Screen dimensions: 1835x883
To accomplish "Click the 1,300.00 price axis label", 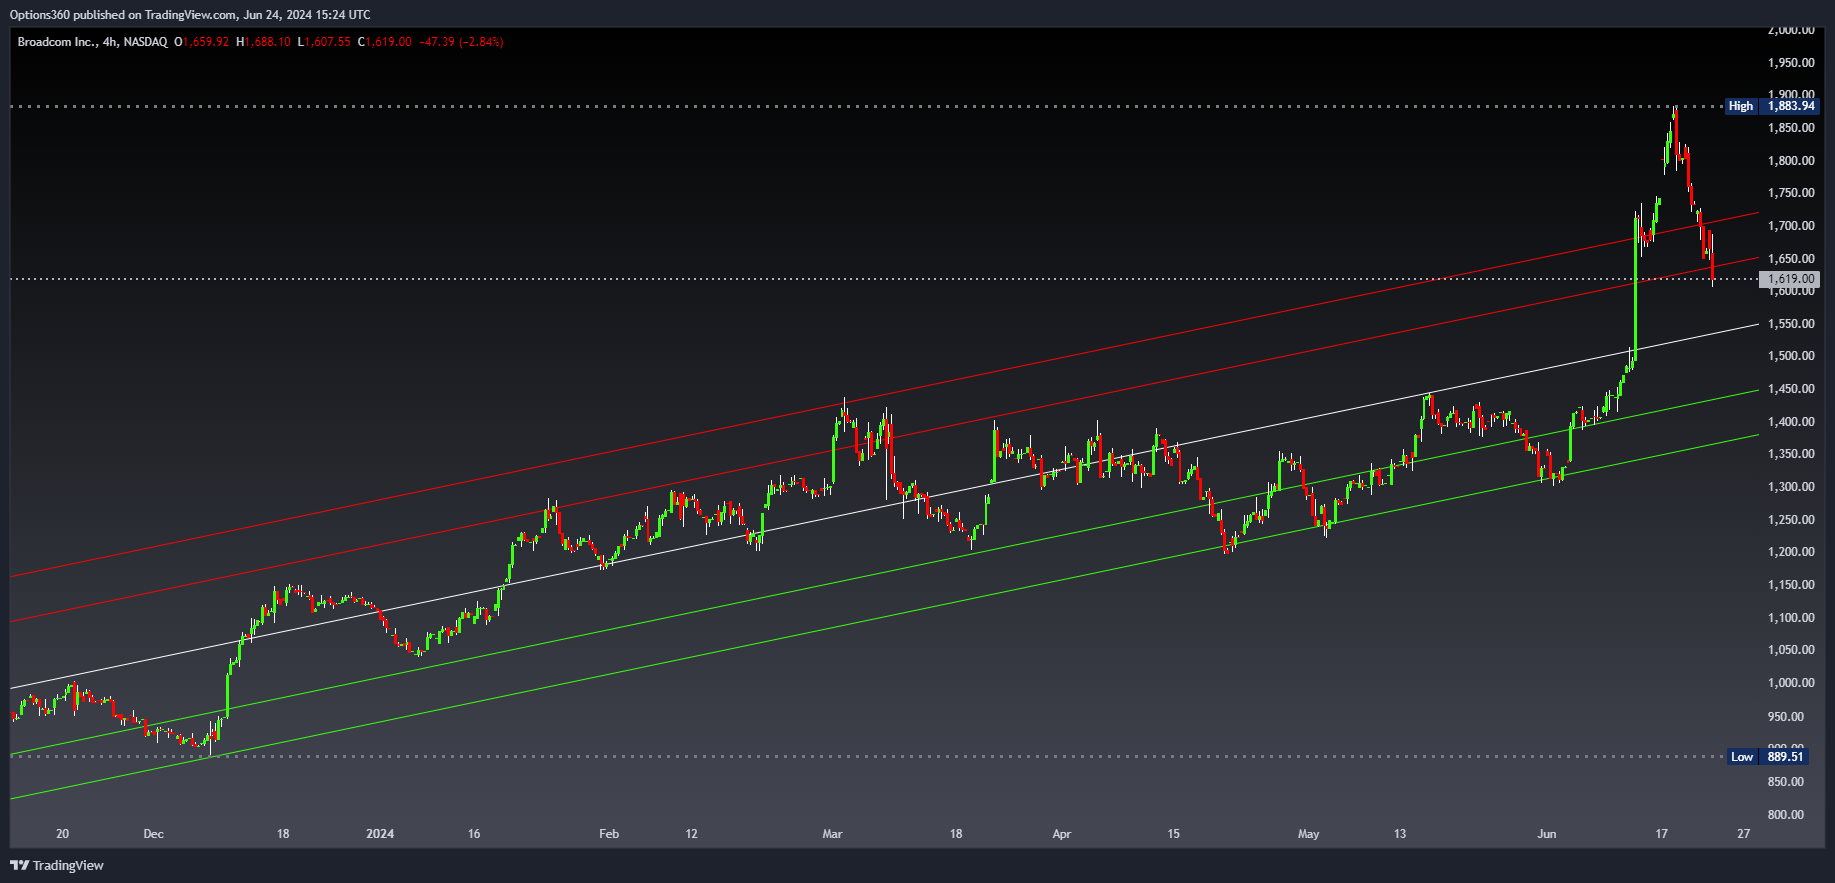I will (1791, 487).
